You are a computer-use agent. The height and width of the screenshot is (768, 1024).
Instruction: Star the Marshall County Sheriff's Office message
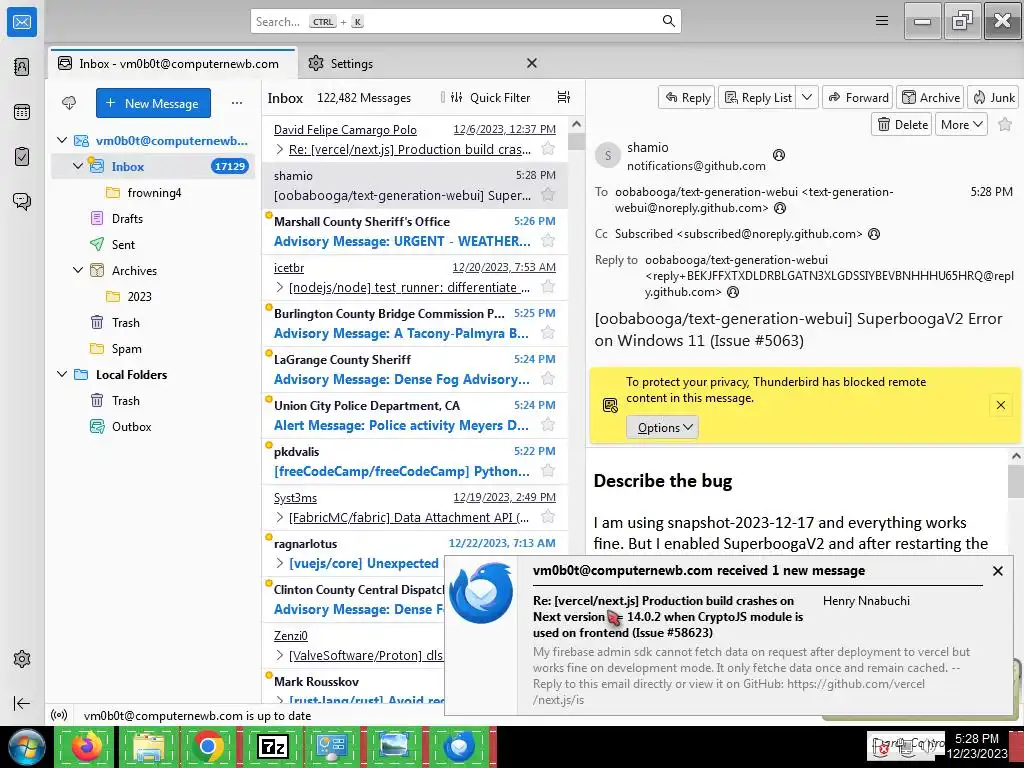point(549,241)
